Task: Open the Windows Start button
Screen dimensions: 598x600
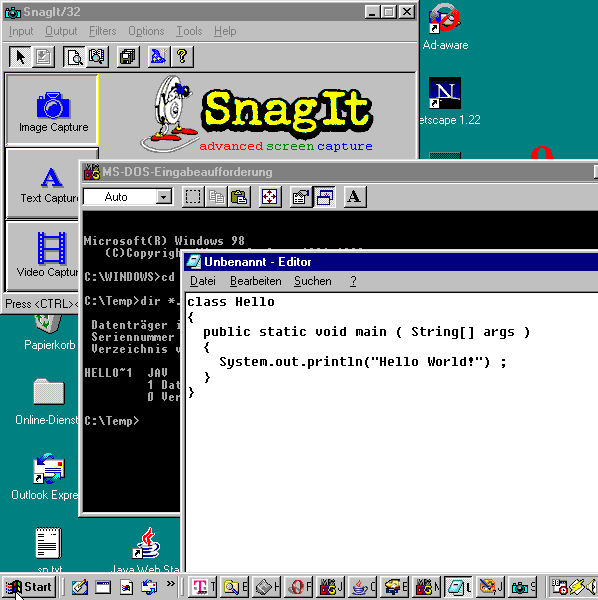Action: [x=29, y=587]
